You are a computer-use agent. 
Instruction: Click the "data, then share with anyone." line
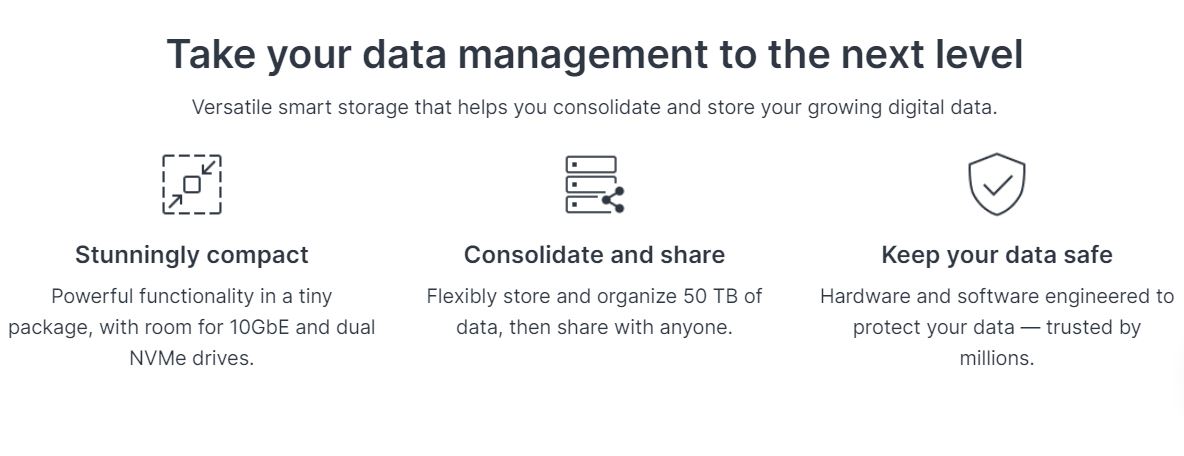click(x=594, y=328)
